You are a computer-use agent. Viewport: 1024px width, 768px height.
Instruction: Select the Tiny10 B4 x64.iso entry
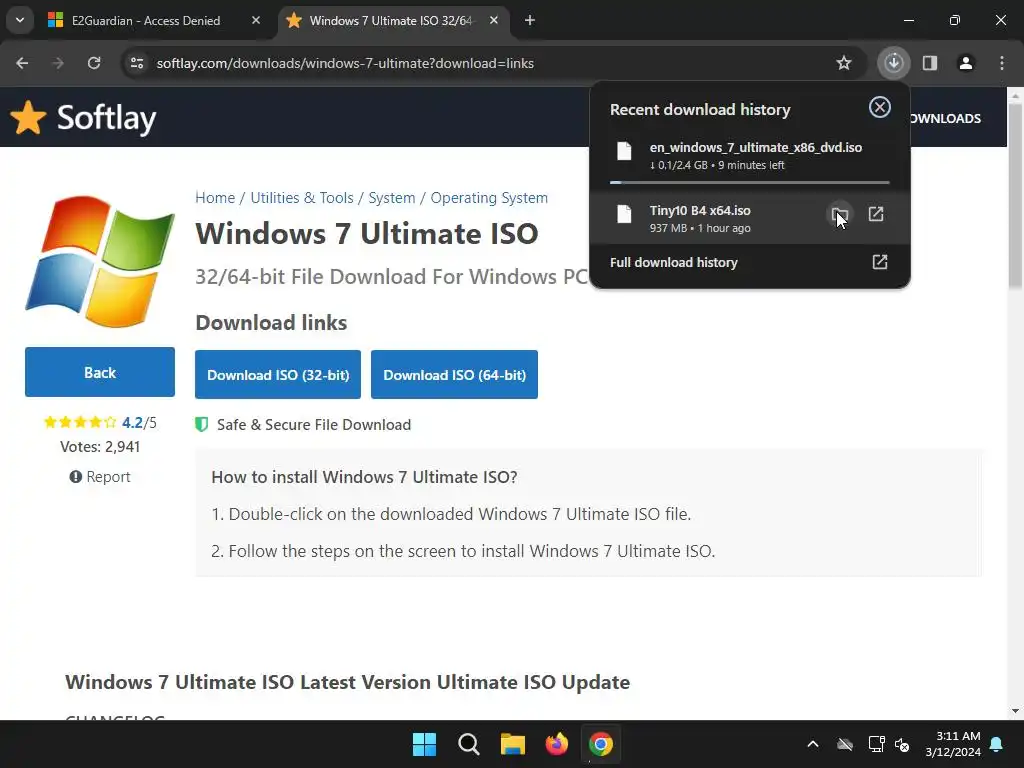pos(750,218)
